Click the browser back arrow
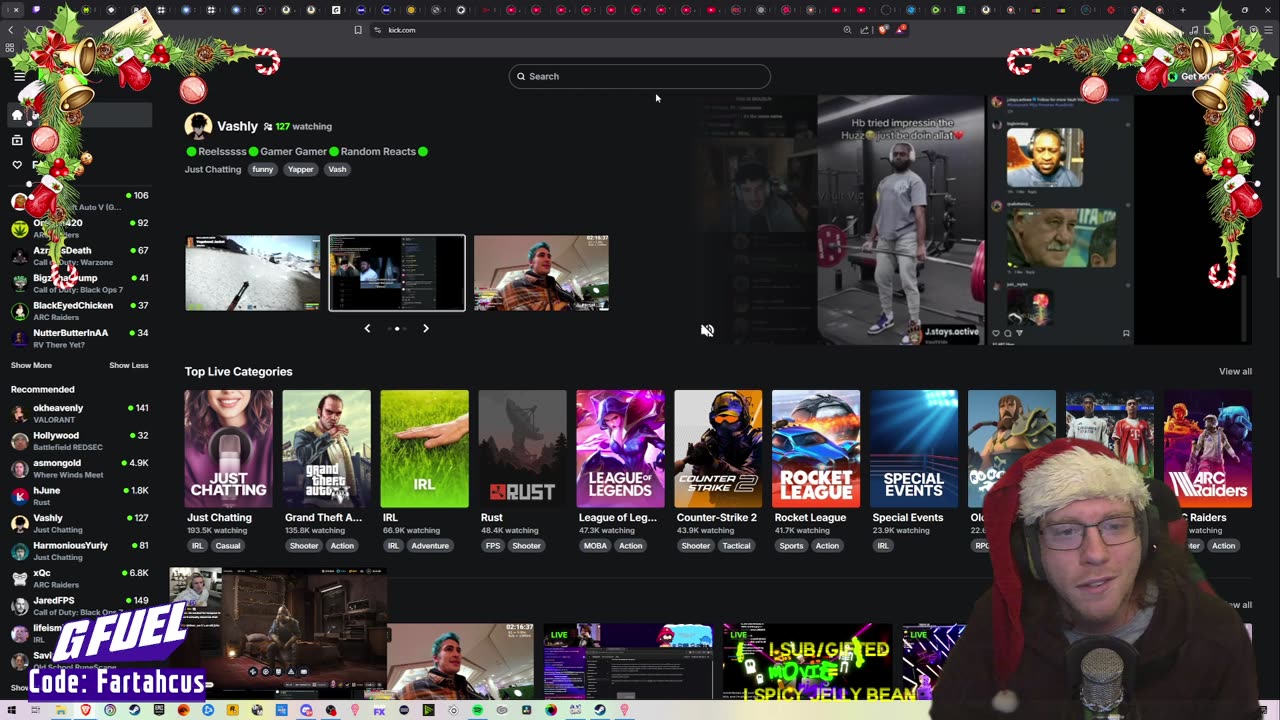The height and width of the screenshot is (720, 1280). 11,30
